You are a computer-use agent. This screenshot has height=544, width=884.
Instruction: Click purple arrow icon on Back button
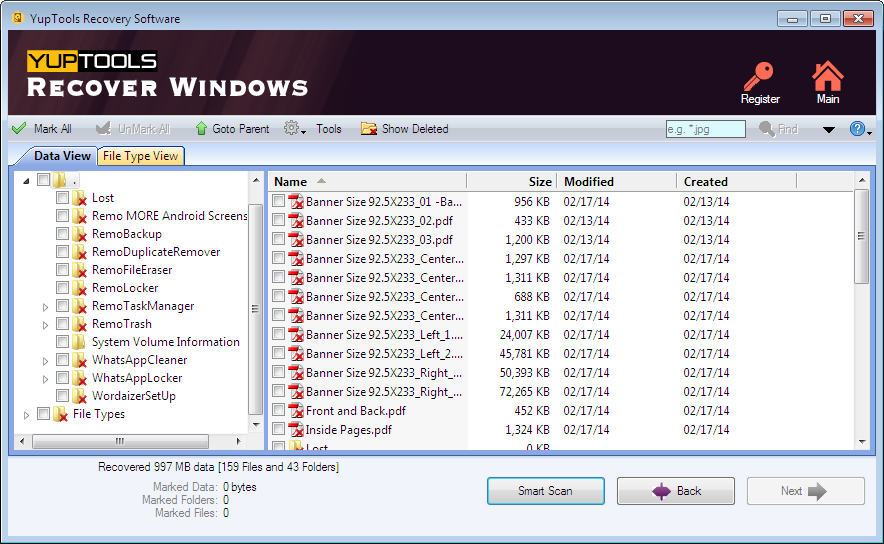pos(661,491)
